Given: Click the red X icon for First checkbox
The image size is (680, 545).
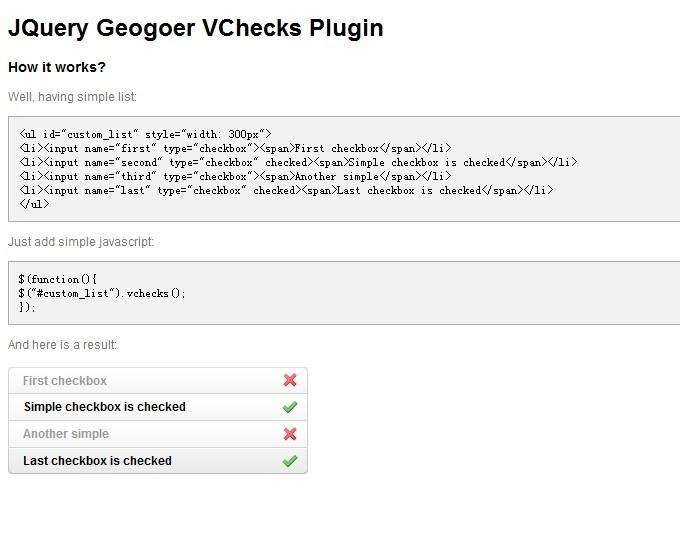Looking at the screenshot, I should 290,380.
